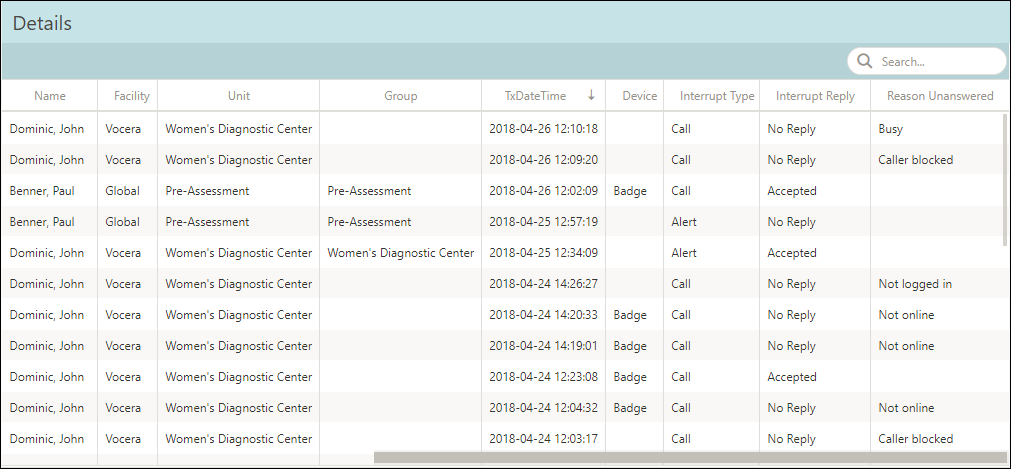Click the TxDateTime sort descending arrow
The image size is (1011, 469).
[x=591, y=95]
